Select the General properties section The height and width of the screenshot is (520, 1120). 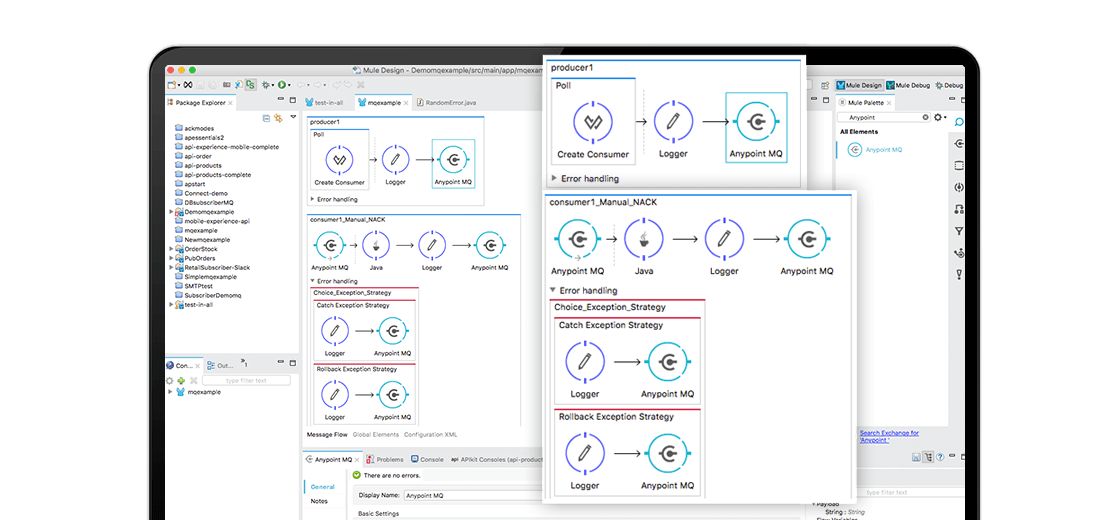[323, 487]
